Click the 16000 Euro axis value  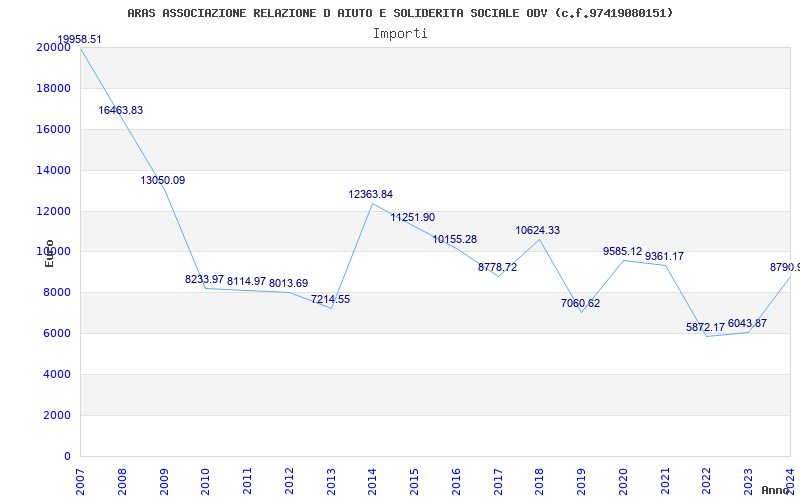click(x=53, y=129)
